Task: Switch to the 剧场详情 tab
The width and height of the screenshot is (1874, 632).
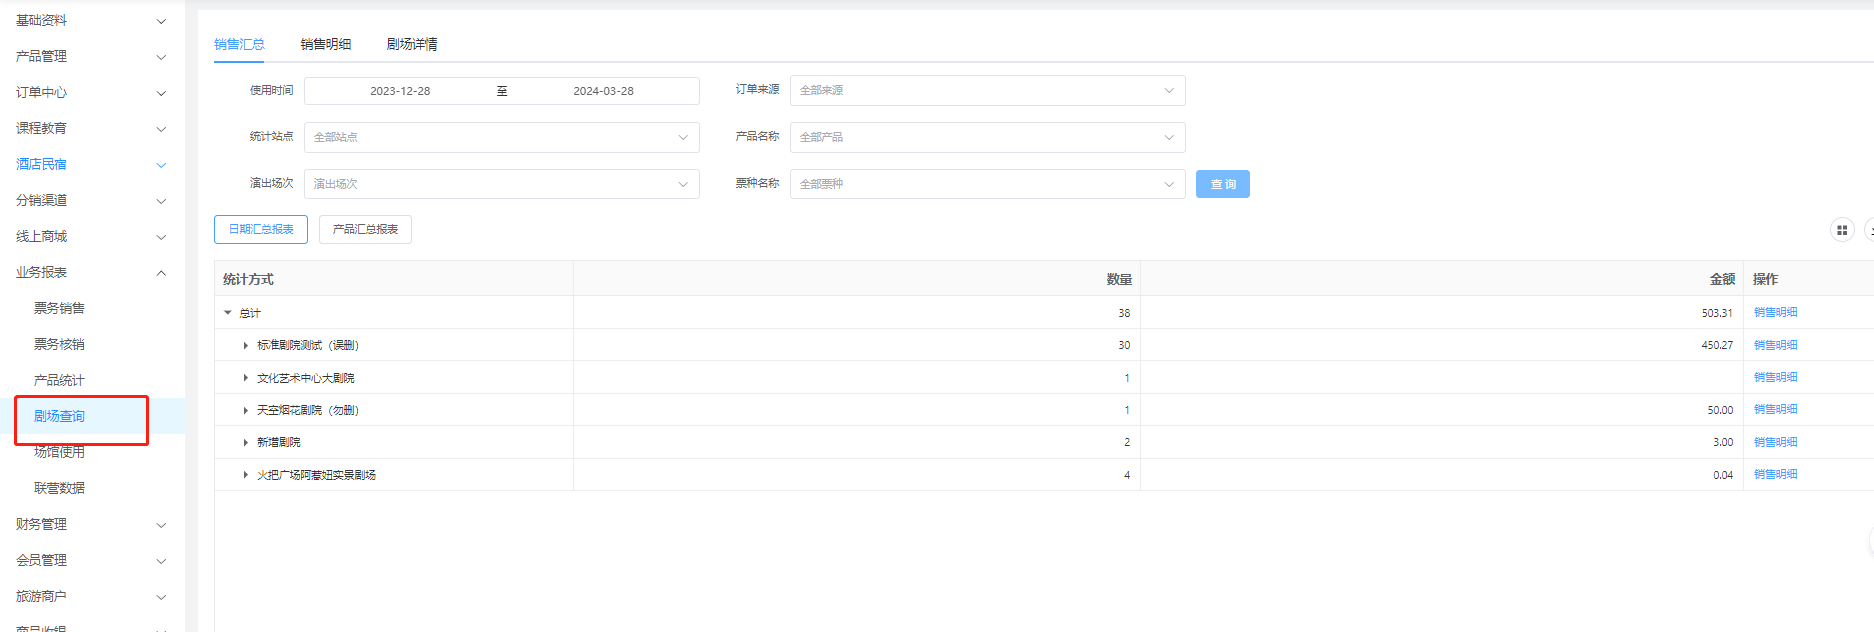Action: click(412, 44)
